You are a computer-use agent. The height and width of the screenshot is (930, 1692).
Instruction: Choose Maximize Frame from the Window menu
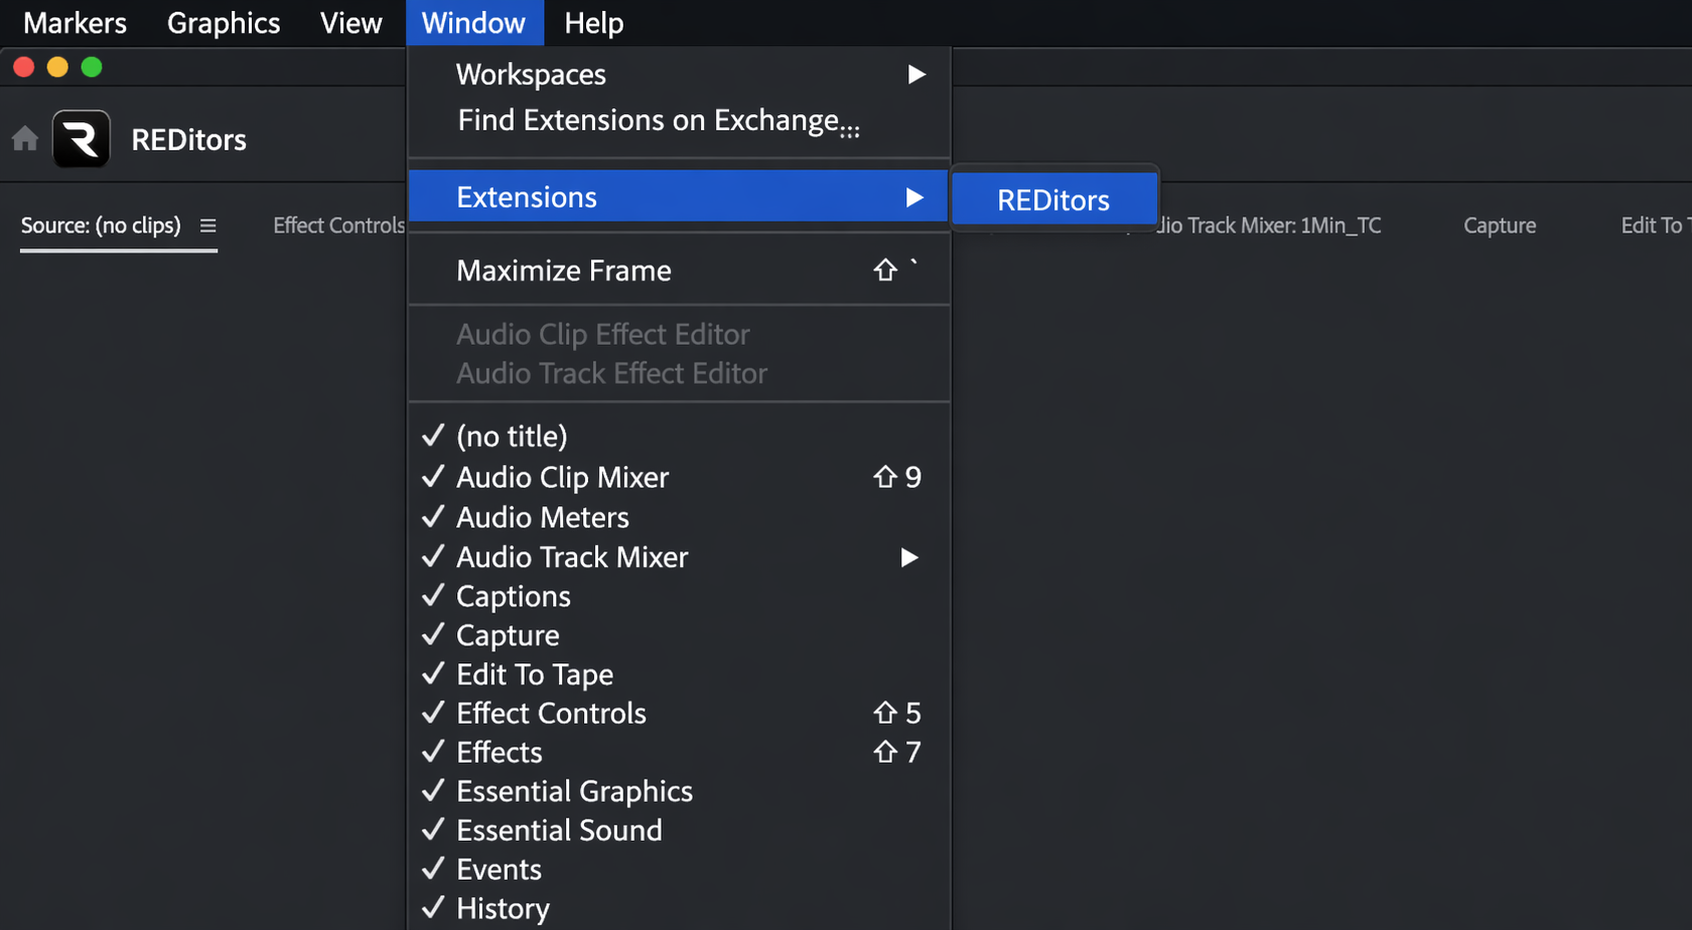pos(563,270)
